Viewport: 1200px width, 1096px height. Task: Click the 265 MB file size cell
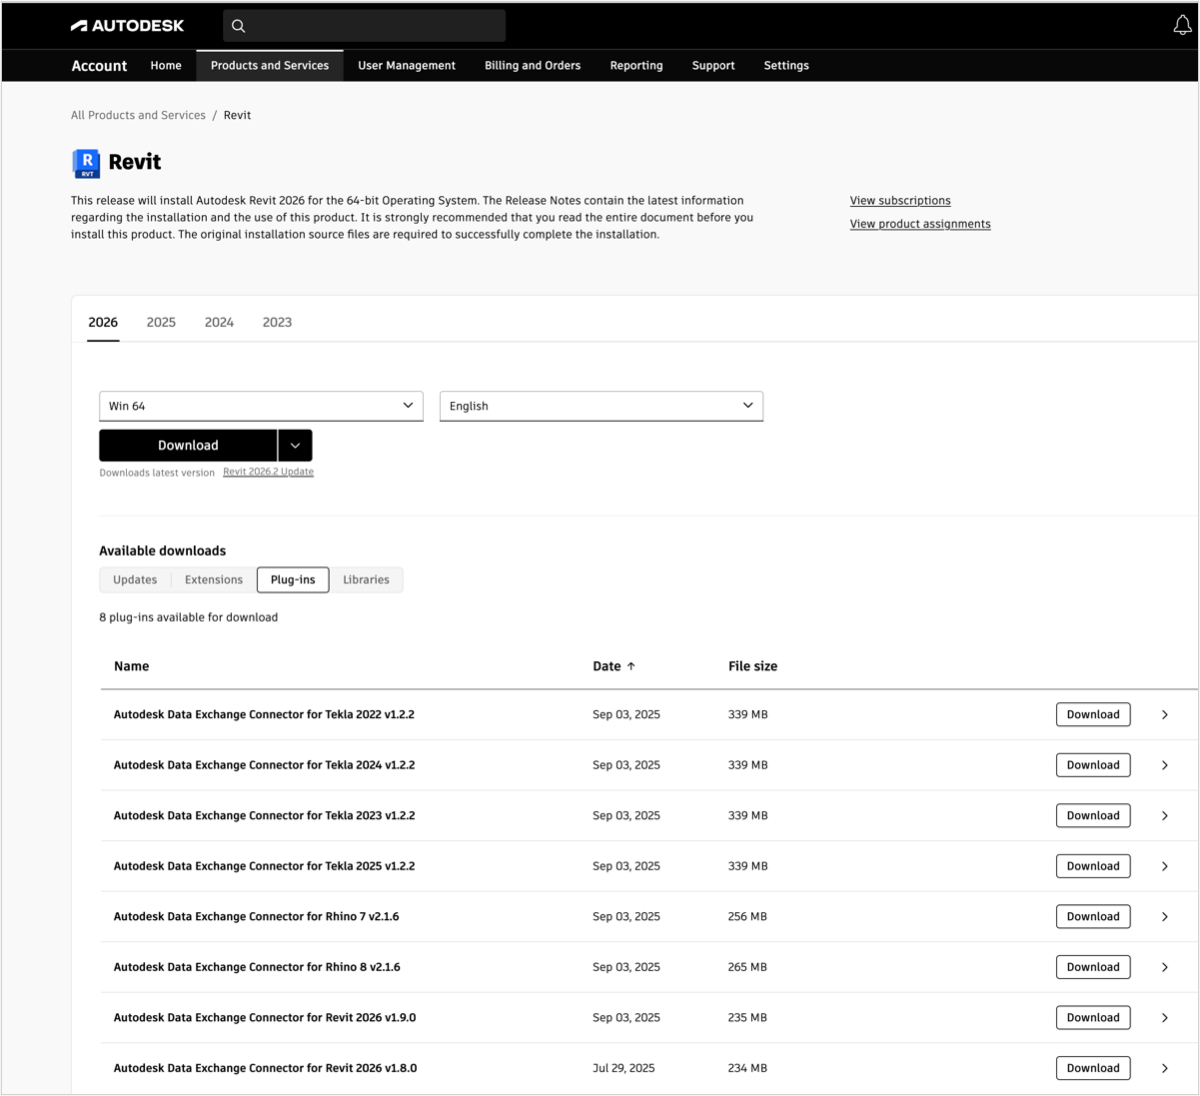pos(748,967)
